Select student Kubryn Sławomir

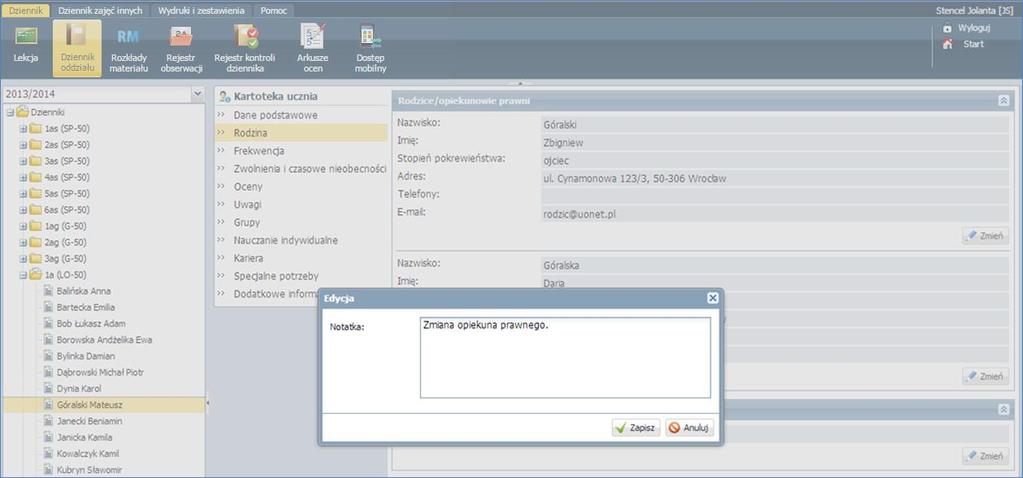(89, 470)
